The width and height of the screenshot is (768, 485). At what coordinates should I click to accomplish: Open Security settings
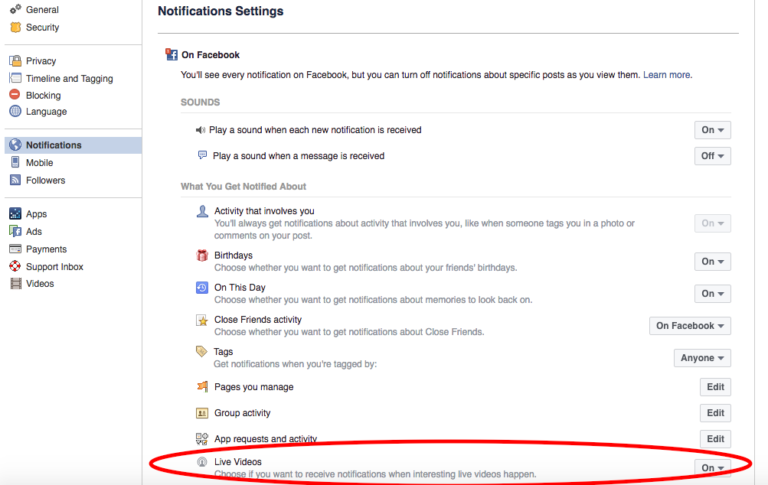43,27
